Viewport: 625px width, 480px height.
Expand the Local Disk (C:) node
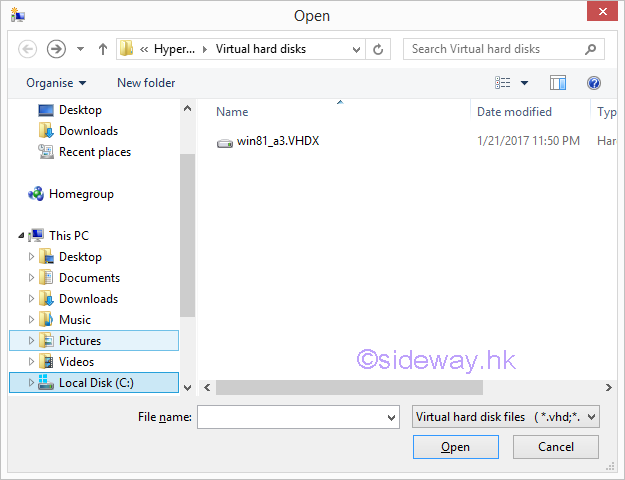(x=32, y=383)
